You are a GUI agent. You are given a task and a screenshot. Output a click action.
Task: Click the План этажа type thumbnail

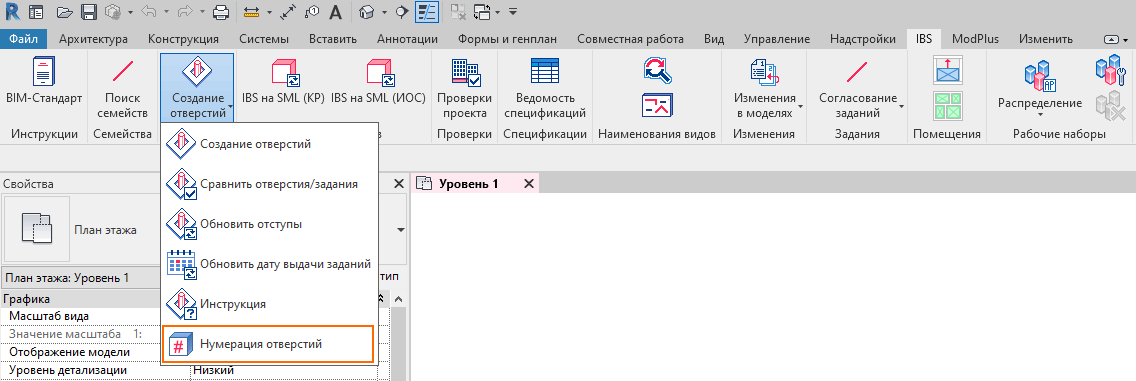(x=36, y=229)
